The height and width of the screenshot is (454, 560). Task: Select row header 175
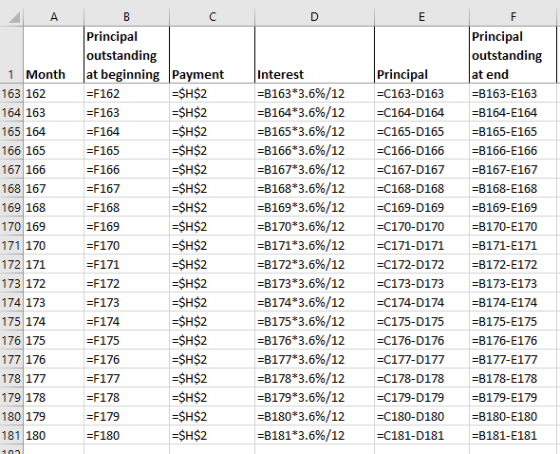12,321
